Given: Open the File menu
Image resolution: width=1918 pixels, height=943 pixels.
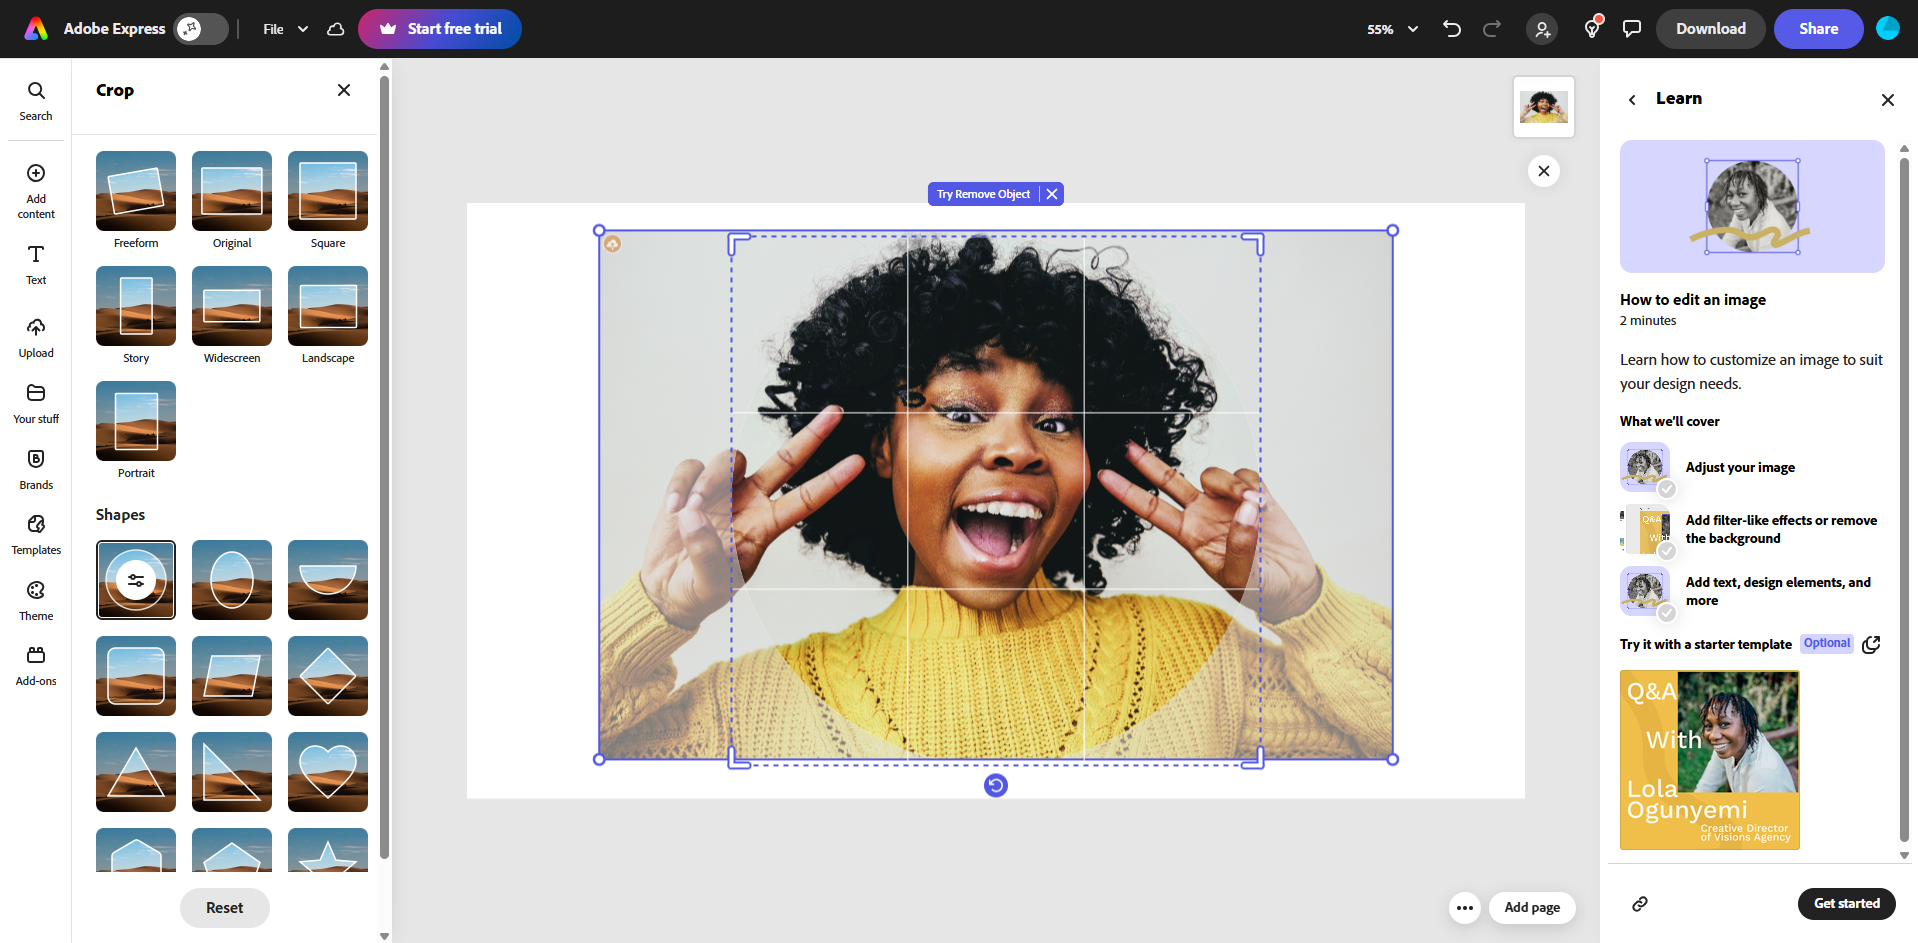Looking at the screenshot, I should point(271,29).
